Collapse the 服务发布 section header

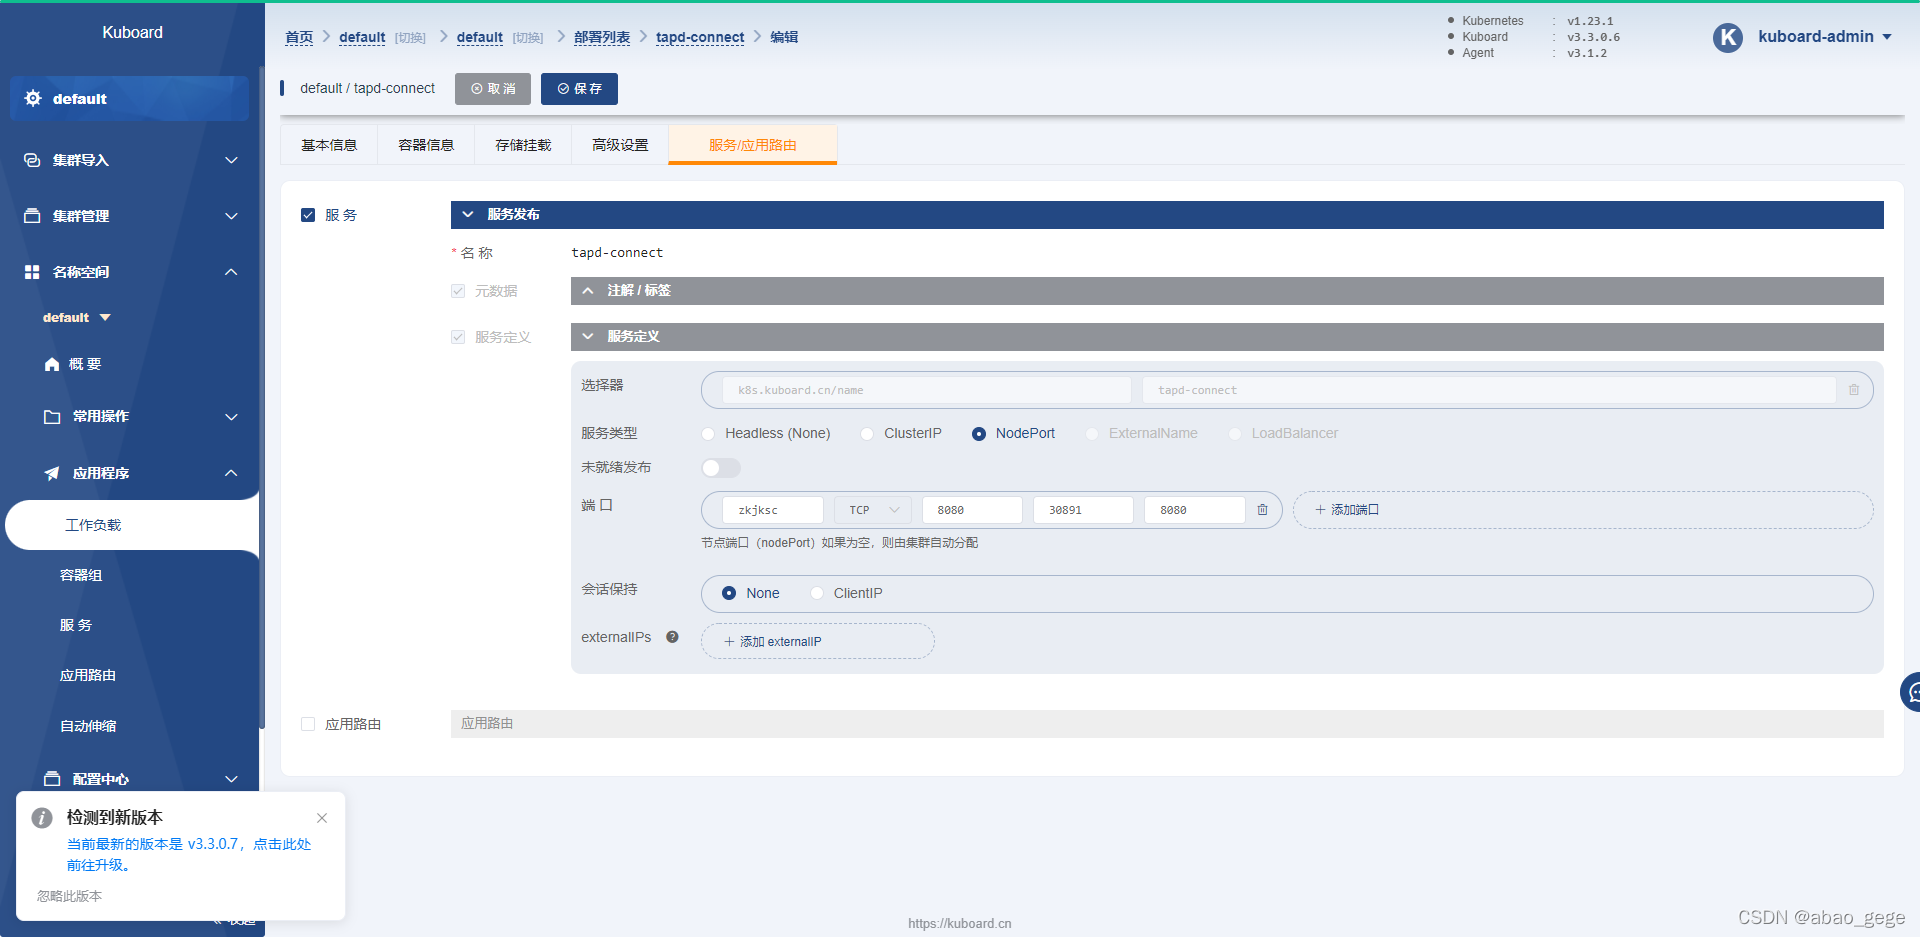point(1167,215)
